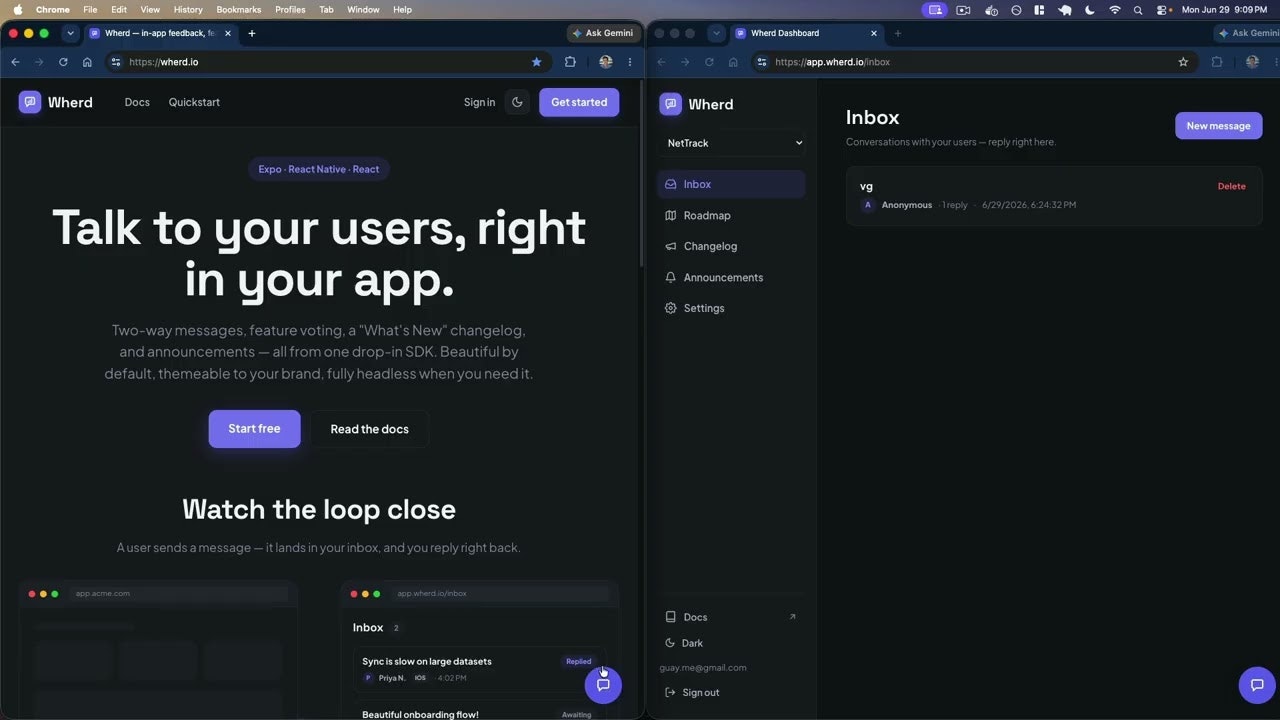Open the Profiles menu
The width and height of the screenshot is (1280, 720).
click(290, 9)
